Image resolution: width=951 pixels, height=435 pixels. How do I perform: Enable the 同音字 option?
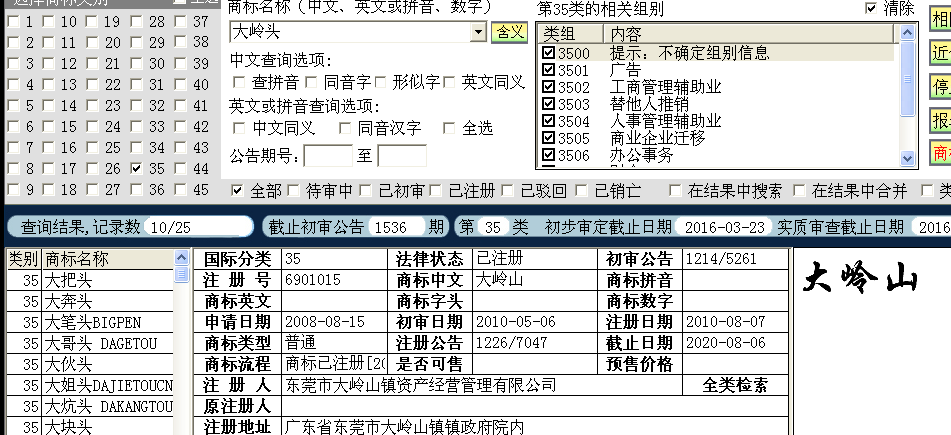[x=311, y=82]
